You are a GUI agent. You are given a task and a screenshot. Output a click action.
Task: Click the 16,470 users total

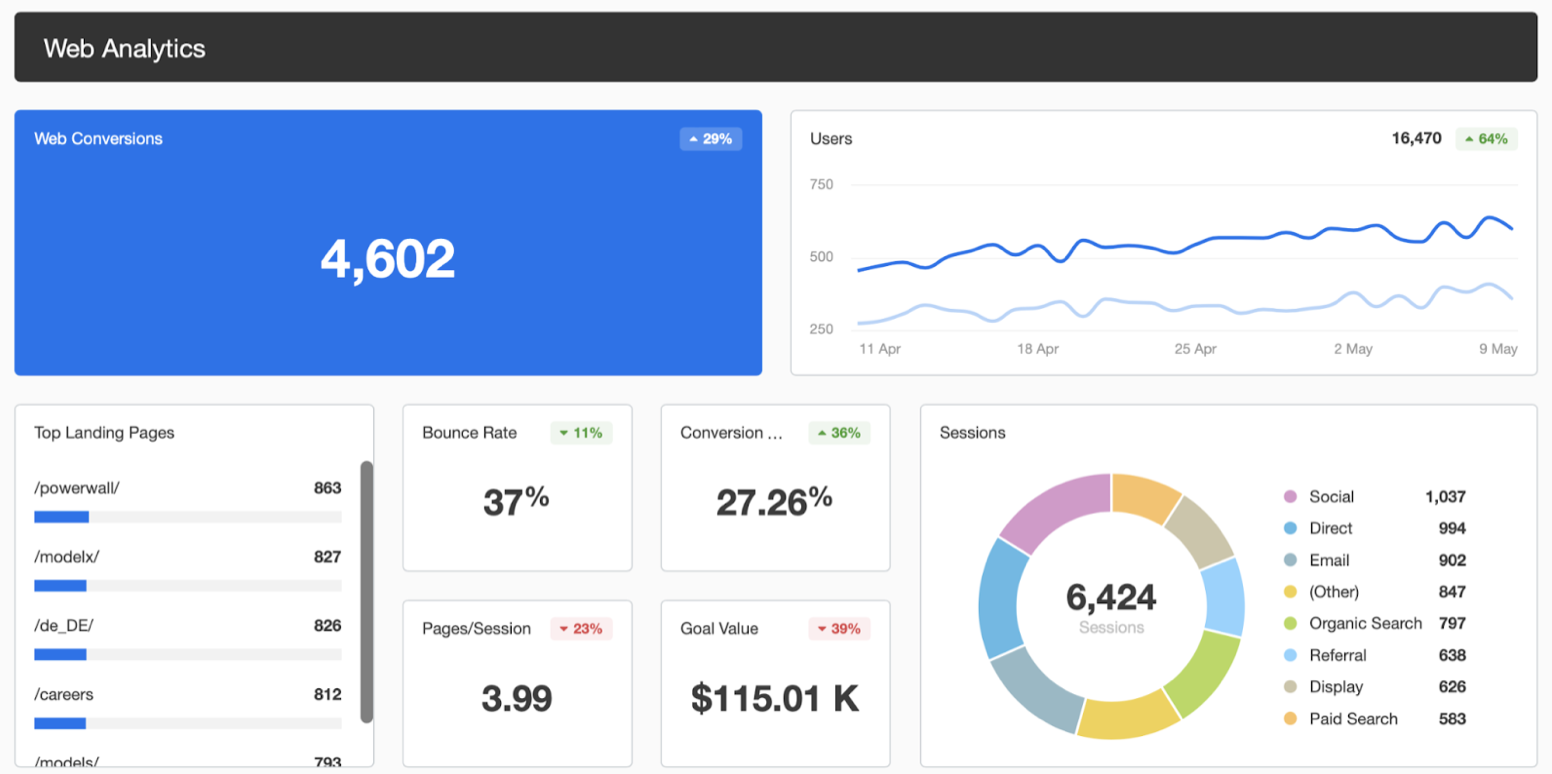(1416, 139)
